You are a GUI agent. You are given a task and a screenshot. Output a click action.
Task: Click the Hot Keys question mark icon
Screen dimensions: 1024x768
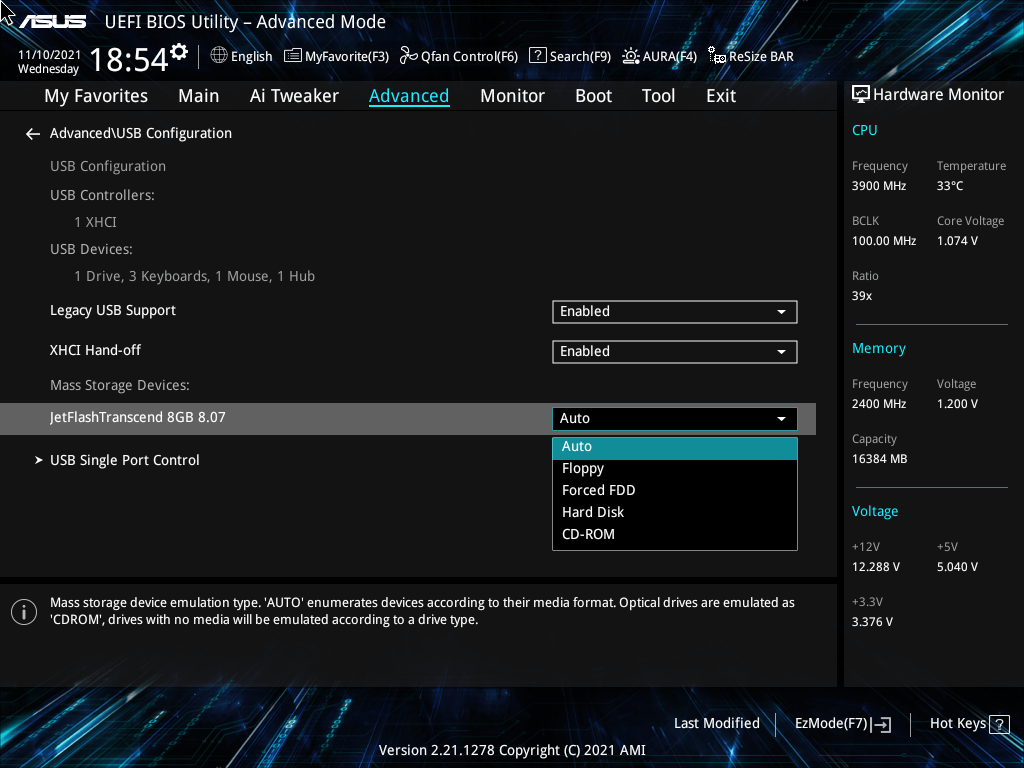[999, 724]
